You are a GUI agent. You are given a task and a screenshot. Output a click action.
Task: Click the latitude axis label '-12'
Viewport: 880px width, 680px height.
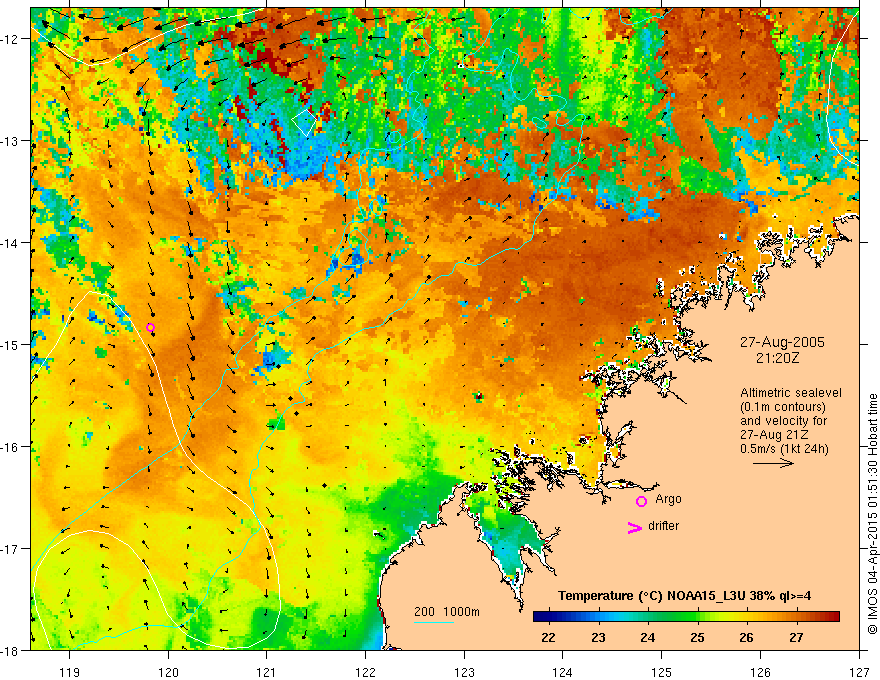[x=11, y=39]
